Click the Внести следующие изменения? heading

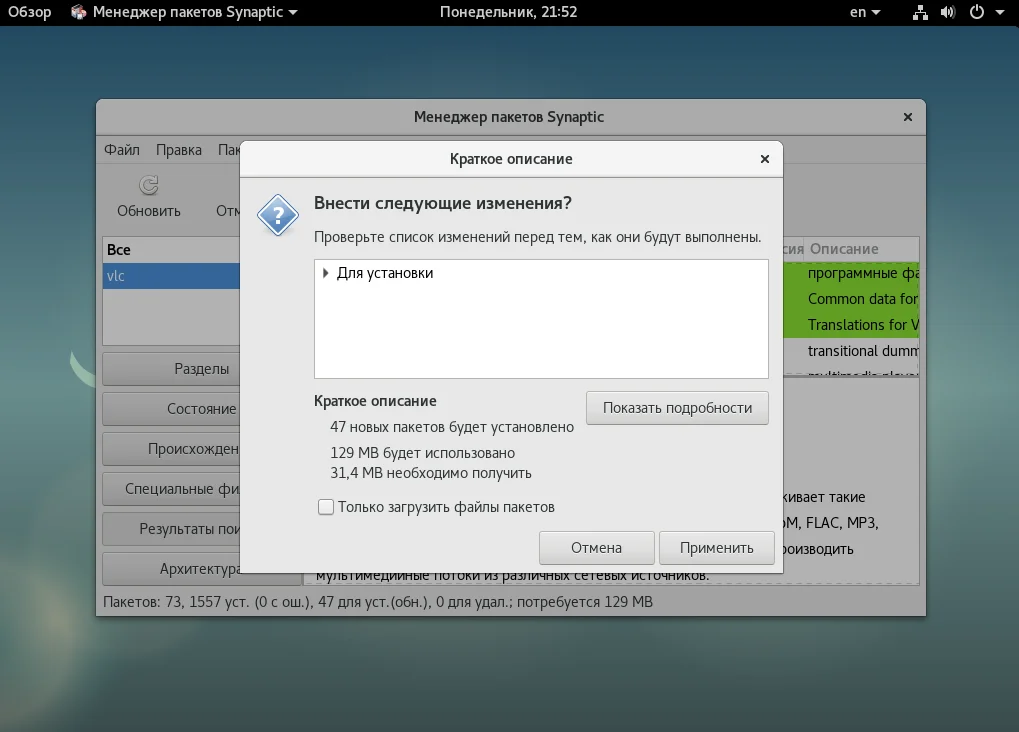443,203
